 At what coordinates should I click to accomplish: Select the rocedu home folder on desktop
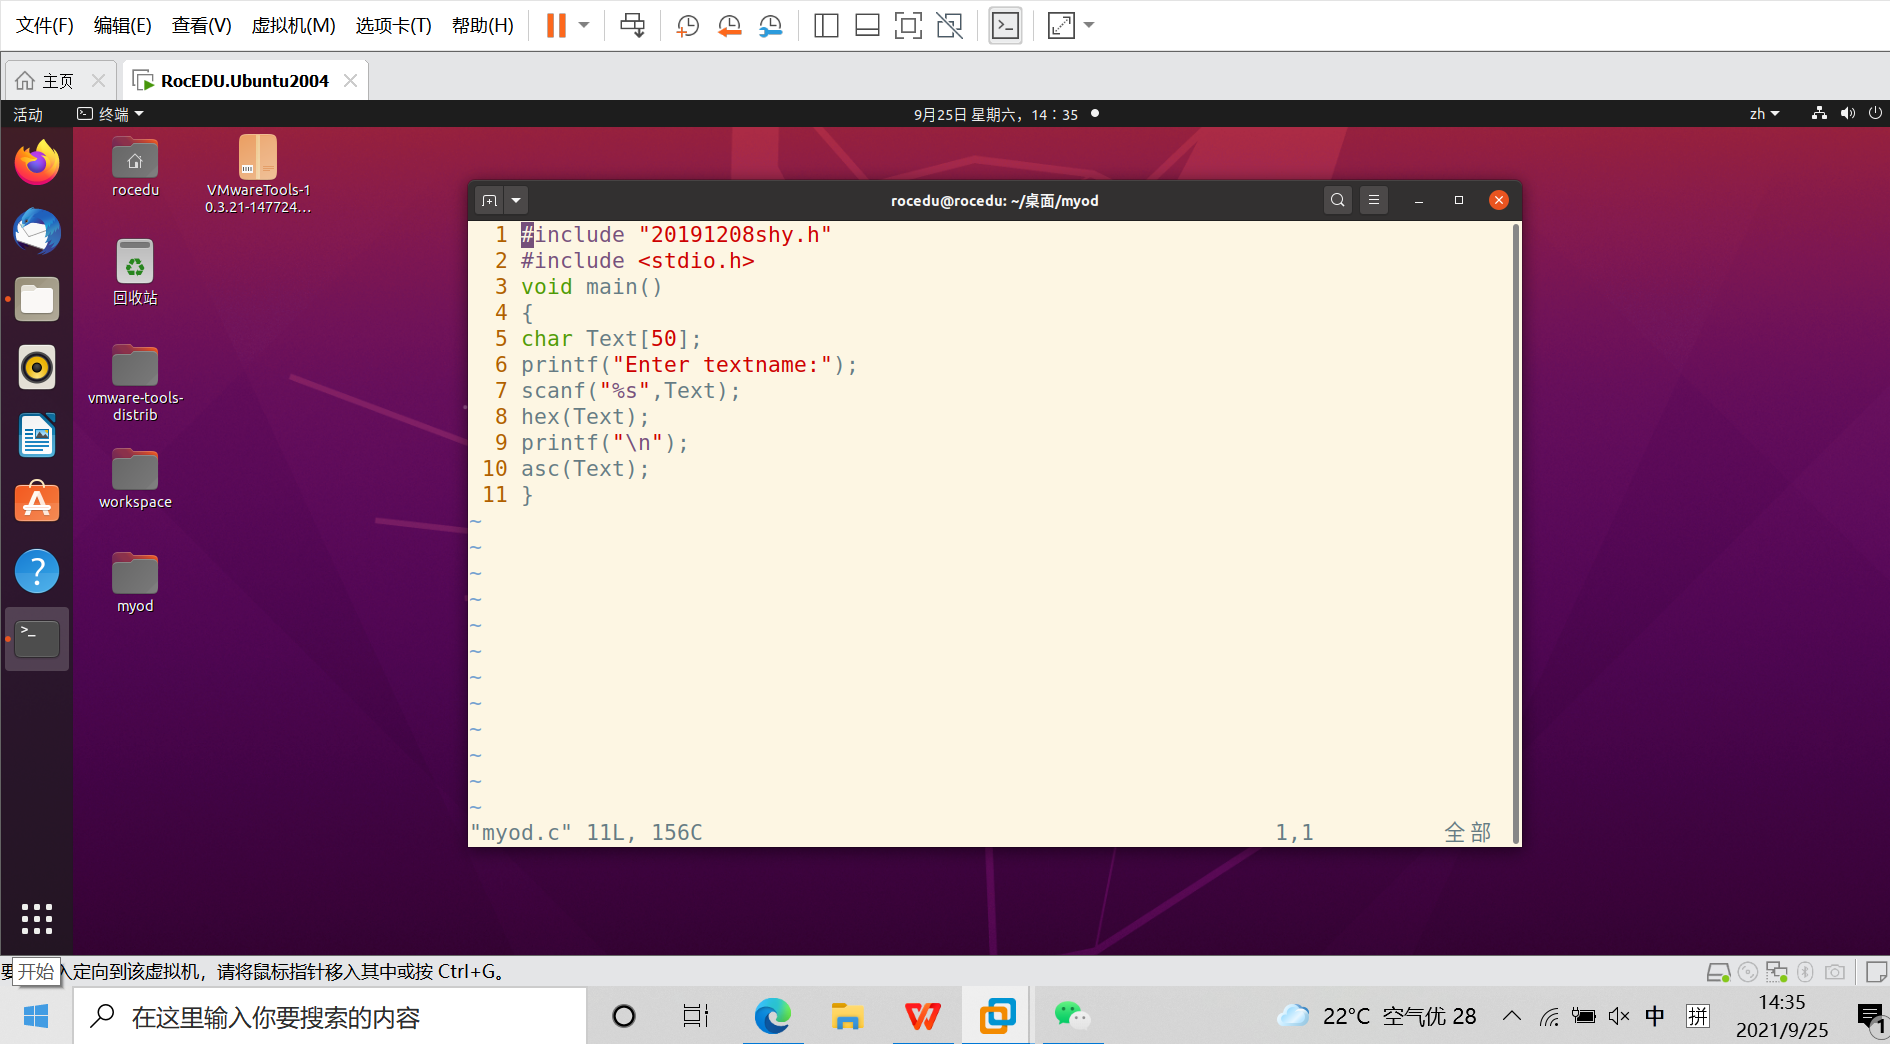click(135, 168)
